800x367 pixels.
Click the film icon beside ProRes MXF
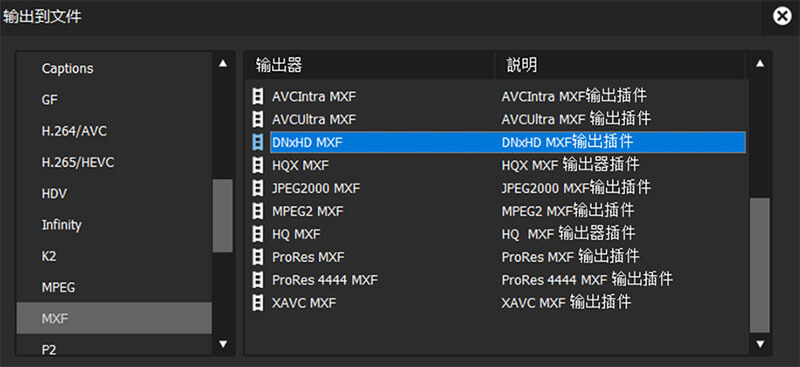259,257
